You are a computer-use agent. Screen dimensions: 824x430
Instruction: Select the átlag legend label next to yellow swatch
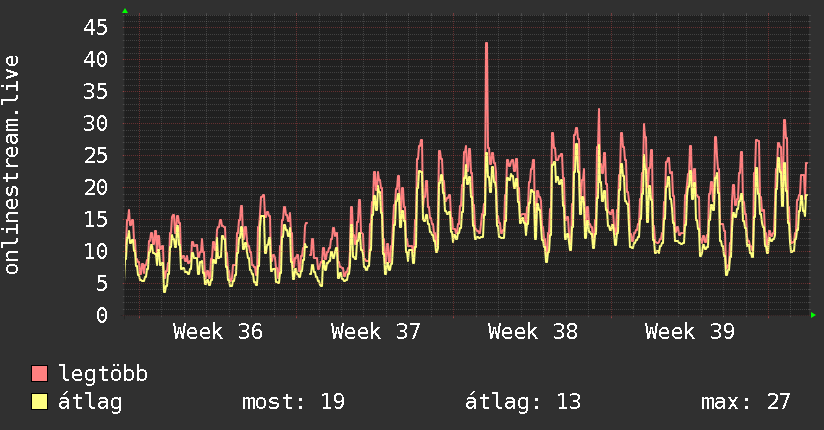click(90, 402)
